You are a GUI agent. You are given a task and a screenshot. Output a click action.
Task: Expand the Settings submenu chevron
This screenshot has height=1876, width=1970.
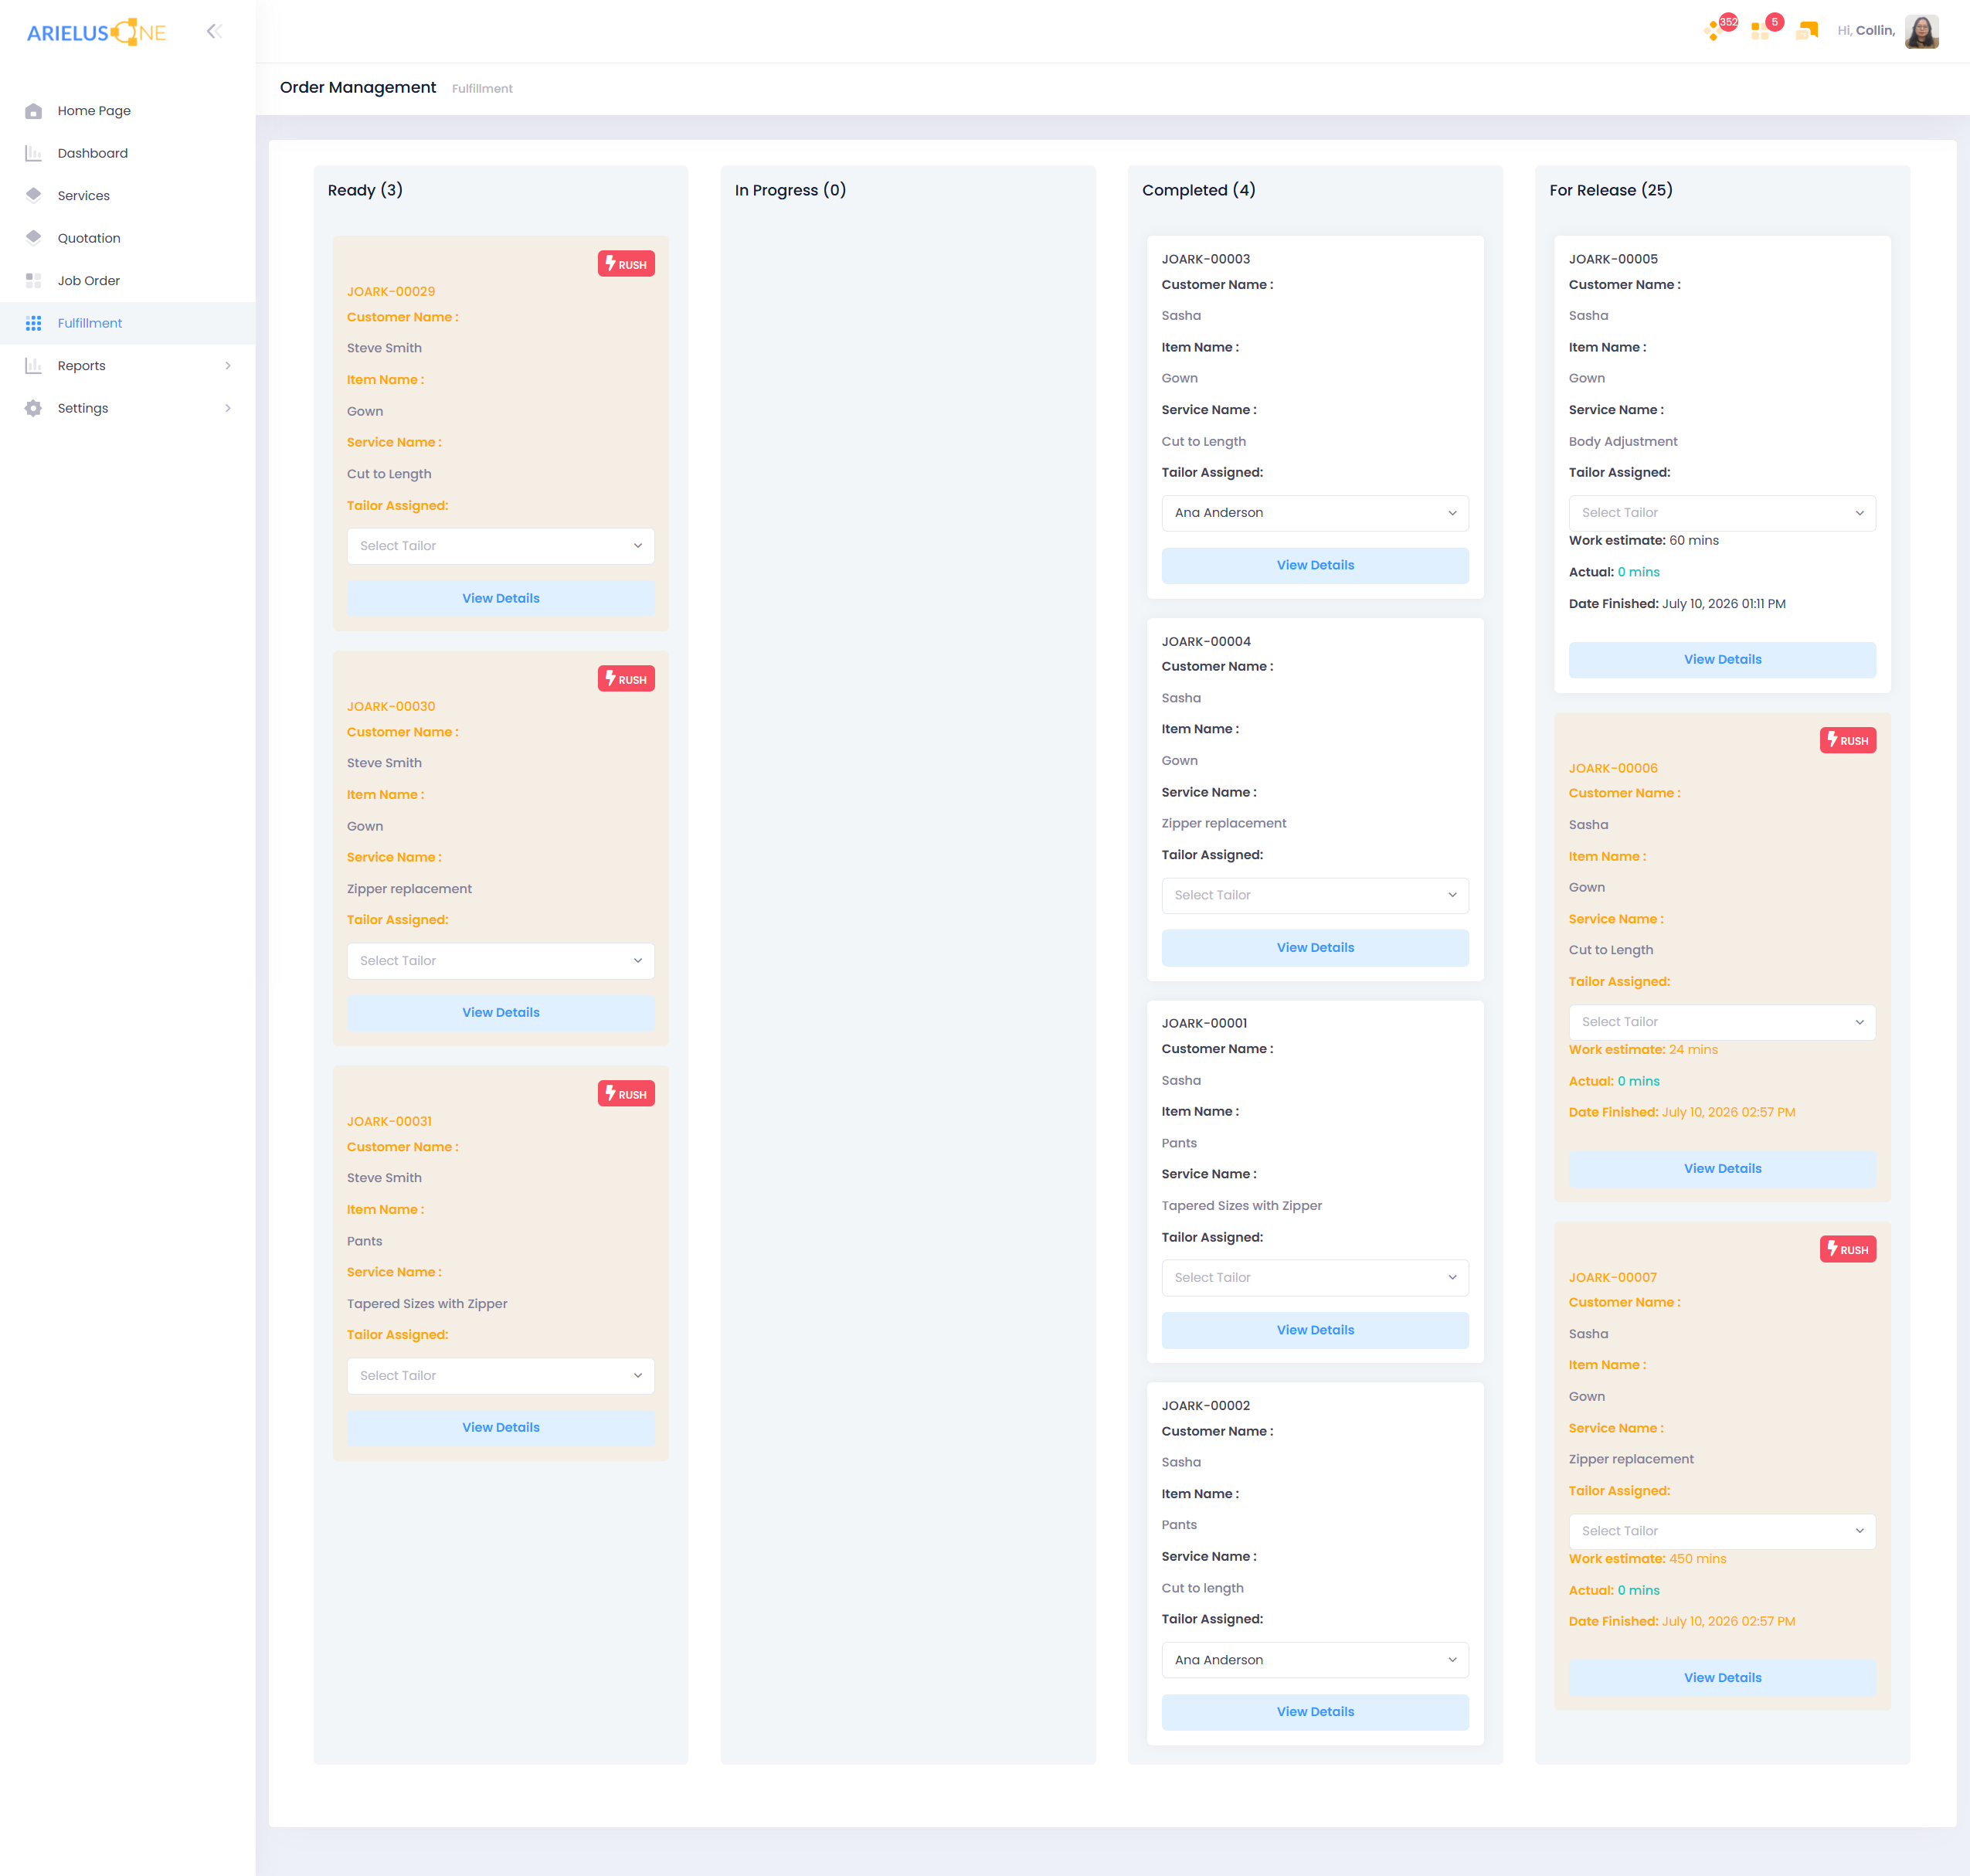coord(228,408)
